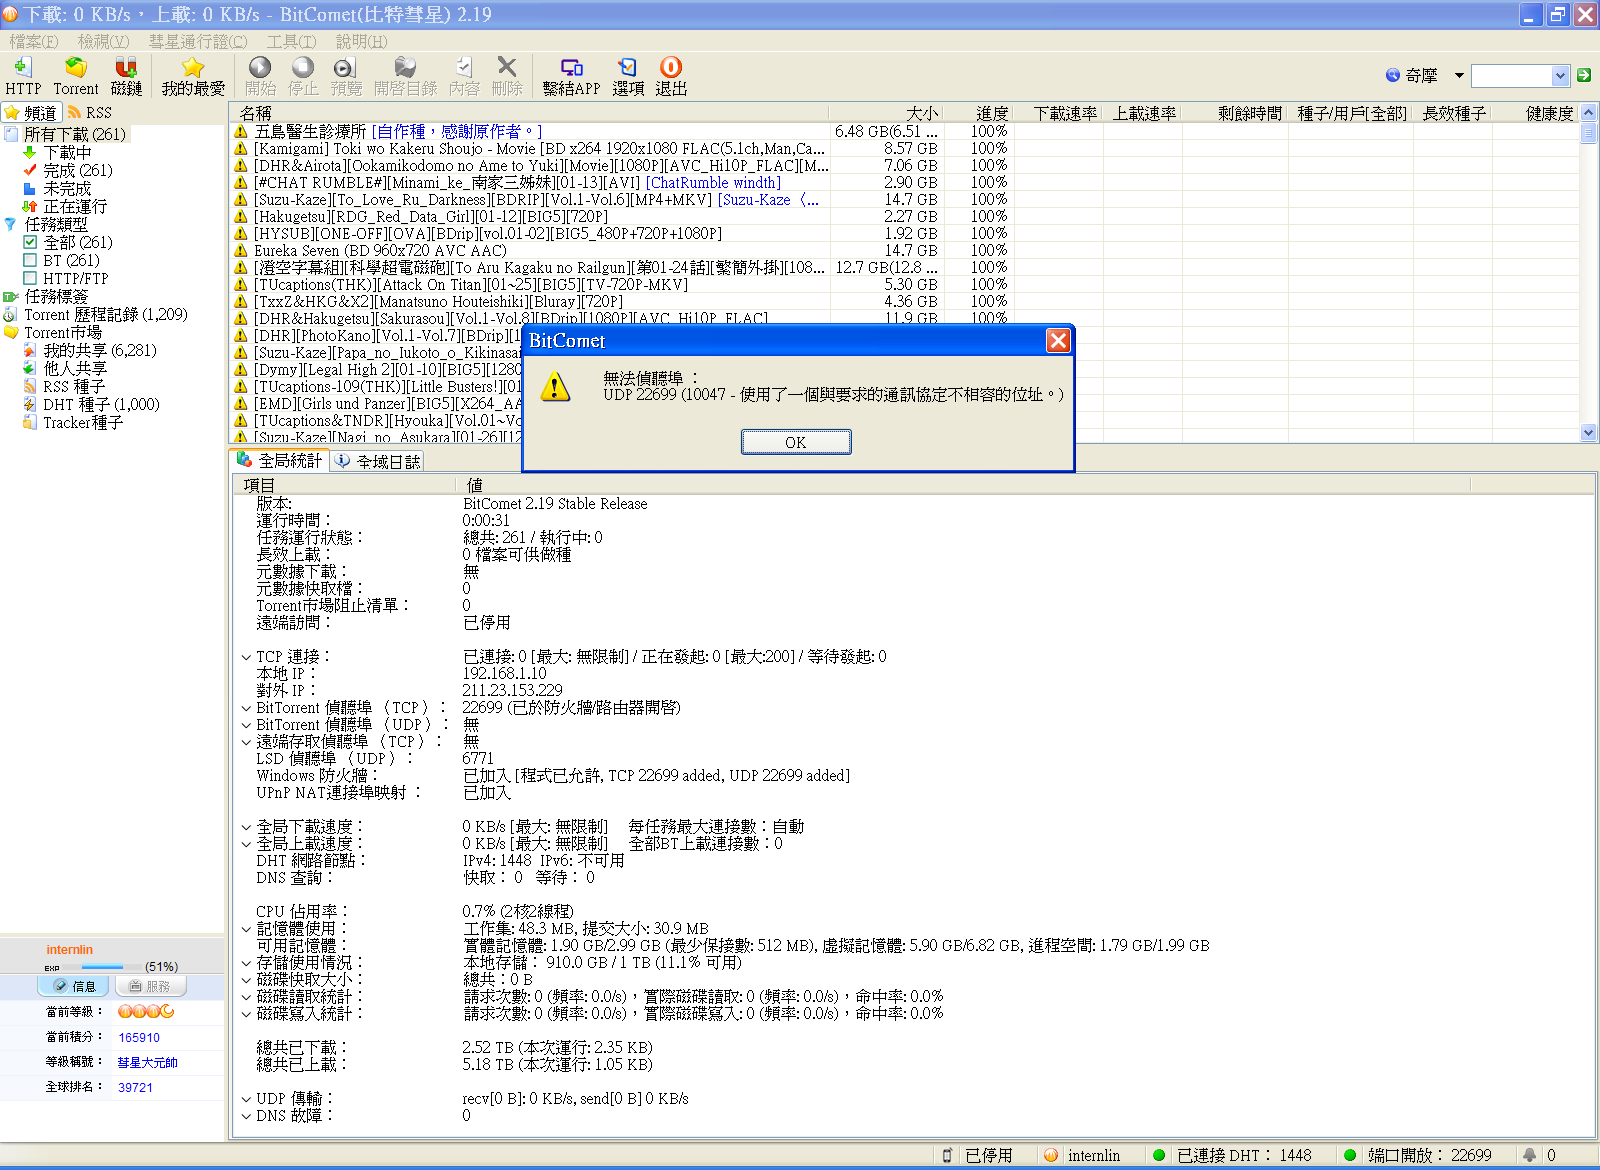The image size is (1600, 1170).
Task: Open the search engine dropdown arrow
Action: 1459,75
